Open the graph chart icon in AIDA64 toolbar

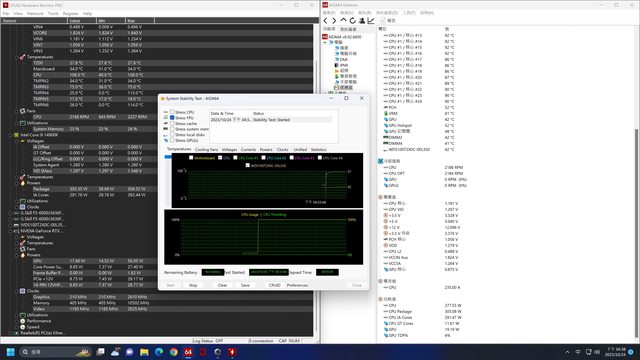click(x=371, y=20)
